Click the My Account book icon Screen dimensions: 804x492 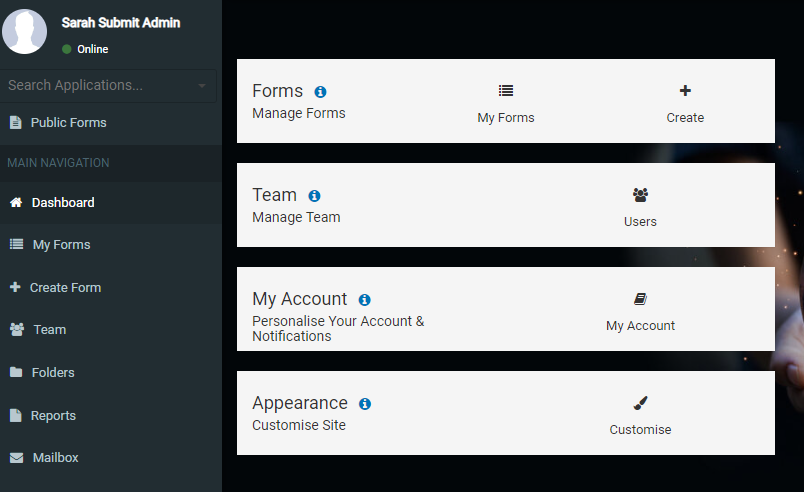pyautogui.click(x=640, y=299)
